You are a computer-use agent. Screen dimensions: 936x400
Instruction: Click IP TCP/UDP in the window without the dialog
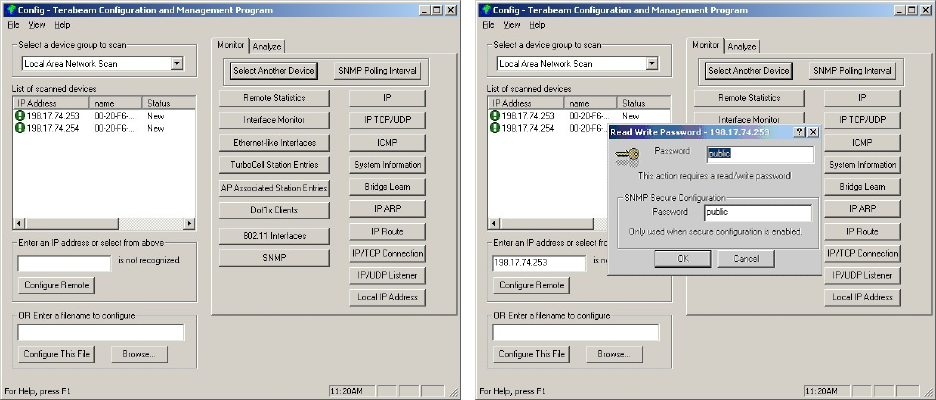click(387, 120)
